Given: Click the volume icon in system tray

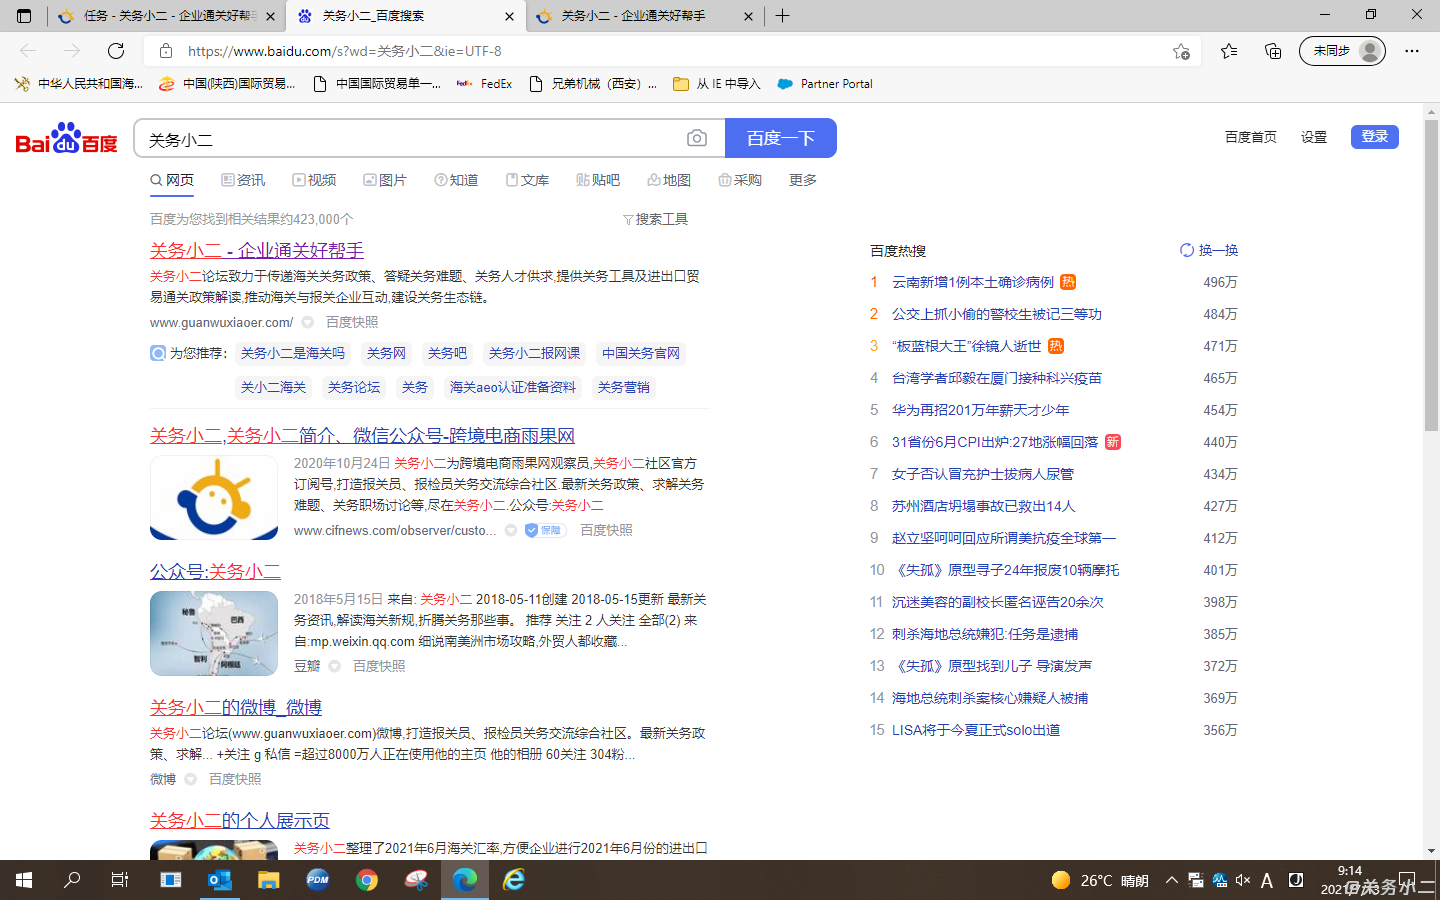Looking at the screenshot, I should coord(1243,880).
